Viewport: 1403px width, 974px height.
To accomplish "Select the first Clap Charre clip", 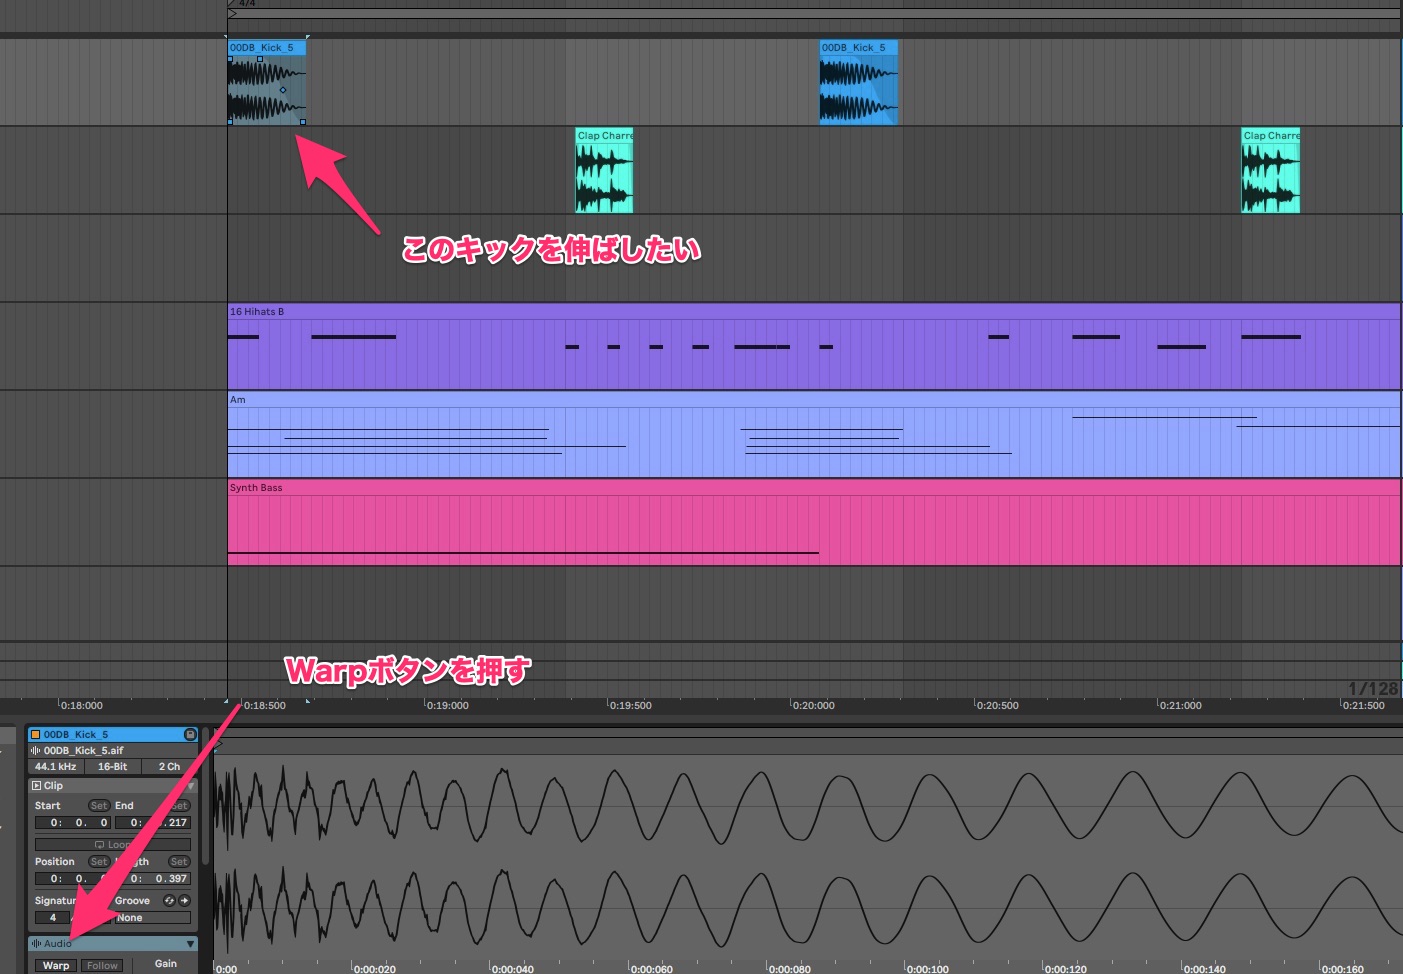I will pyautogui.click(x=604, y=170).
